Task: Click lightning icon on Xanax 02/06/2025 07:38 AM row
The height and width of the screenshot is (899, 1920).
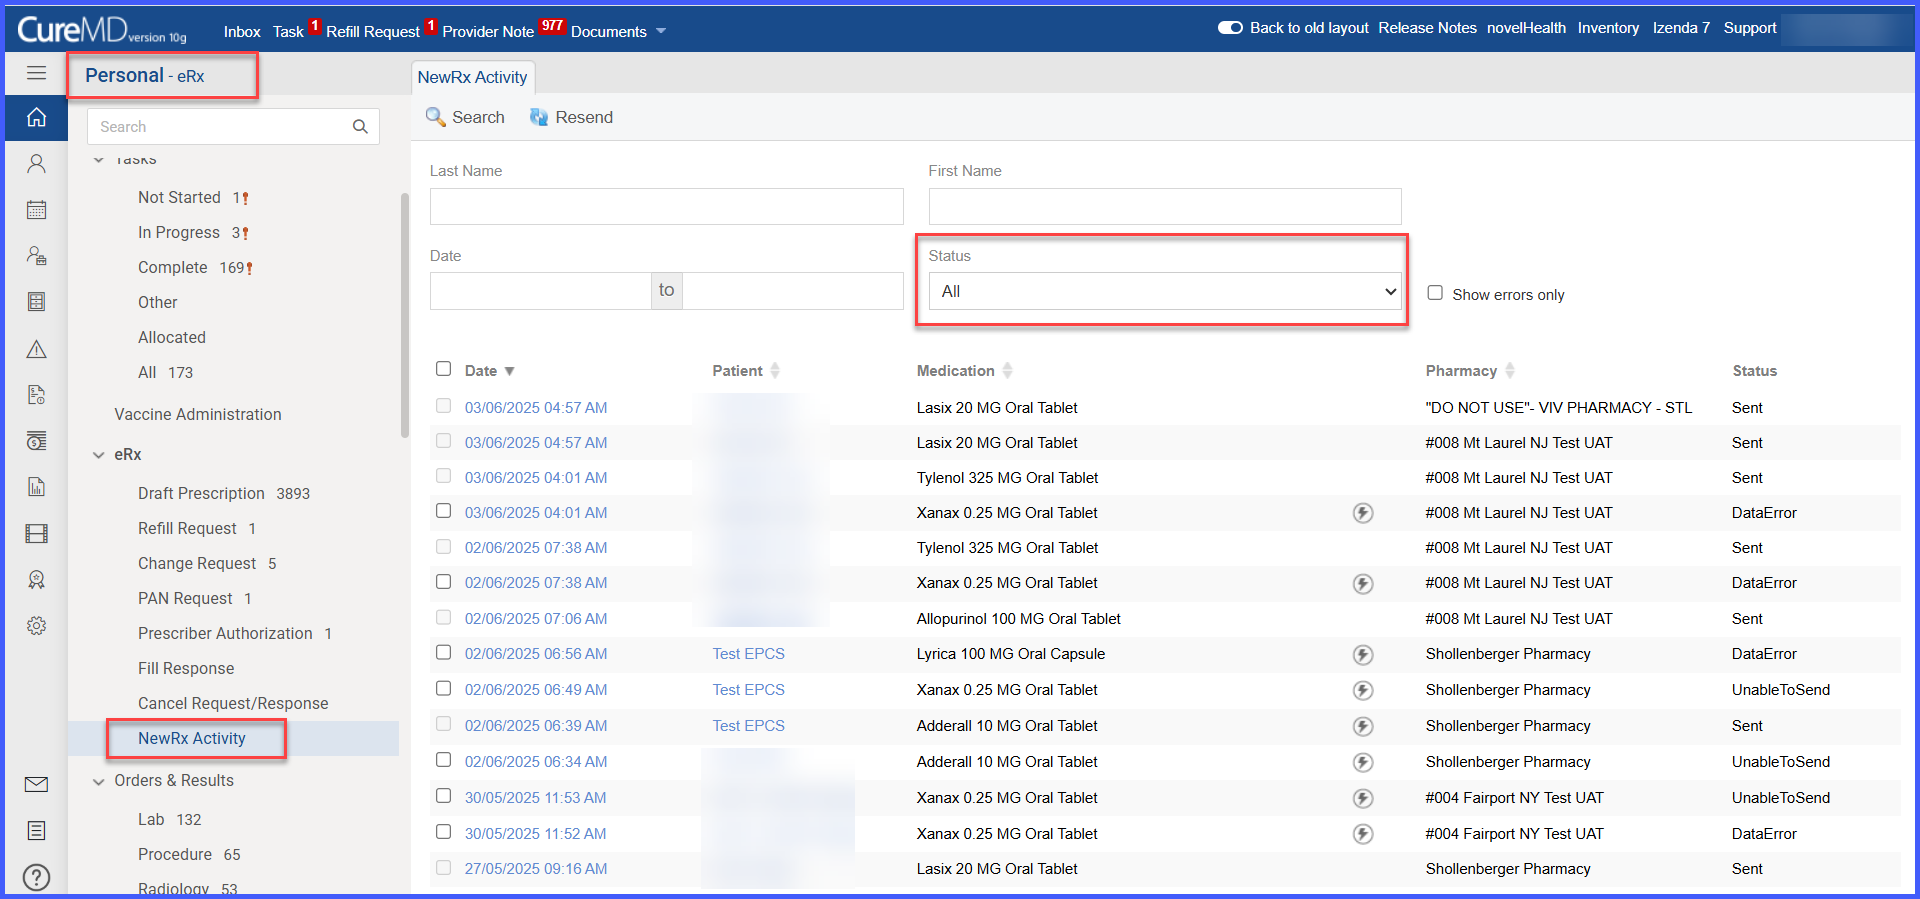Action: tap(1363, 584)
